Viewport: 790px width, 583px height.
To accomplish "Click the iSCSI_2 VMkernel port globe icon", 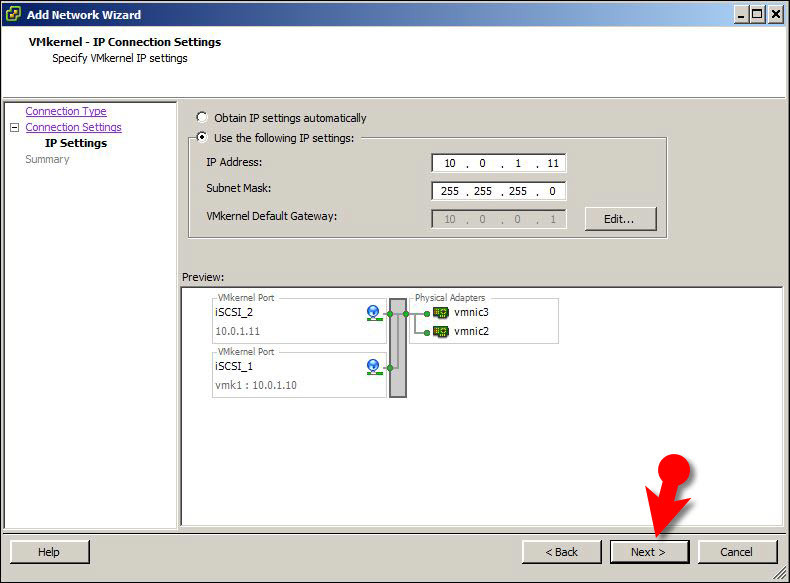I will 373,313.
